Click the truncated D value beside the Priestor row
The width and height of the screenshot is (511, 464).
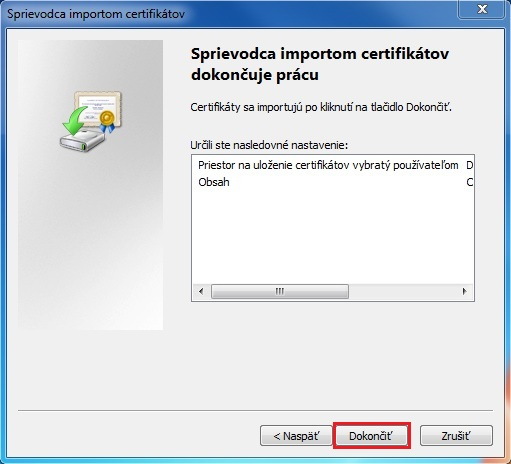click(470, 165)
